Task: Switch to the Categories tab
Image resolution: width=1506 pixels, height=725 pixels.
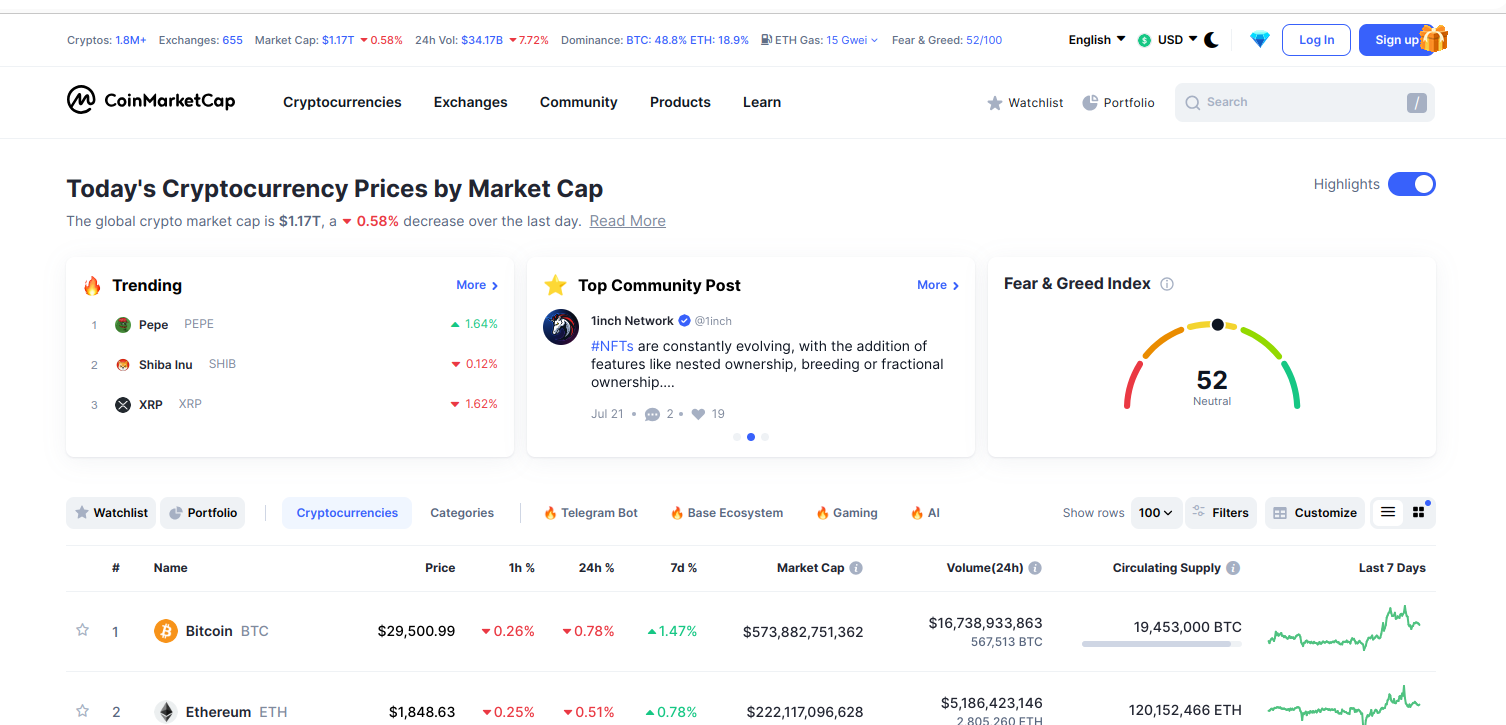Action: click(462, 513)
